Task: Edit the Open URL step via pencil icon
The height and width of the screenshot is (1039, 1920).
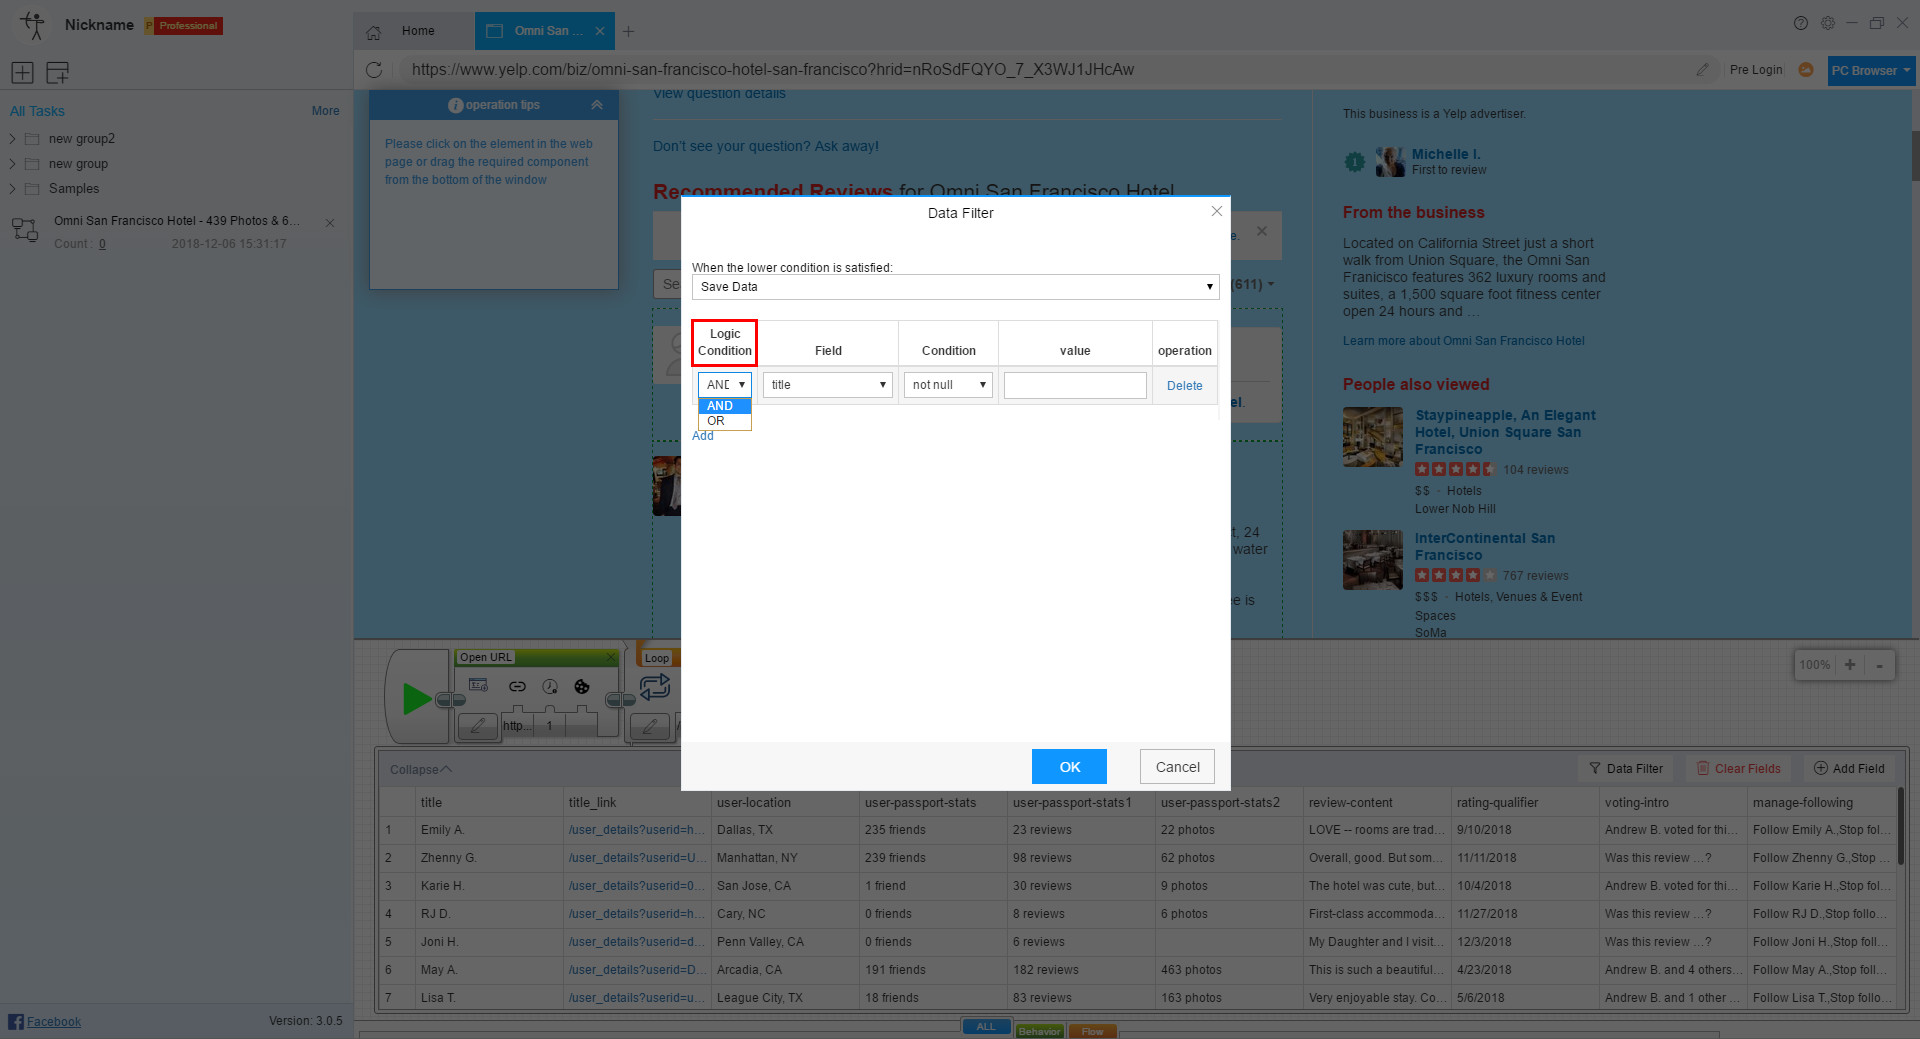Action: pos(477,726)
